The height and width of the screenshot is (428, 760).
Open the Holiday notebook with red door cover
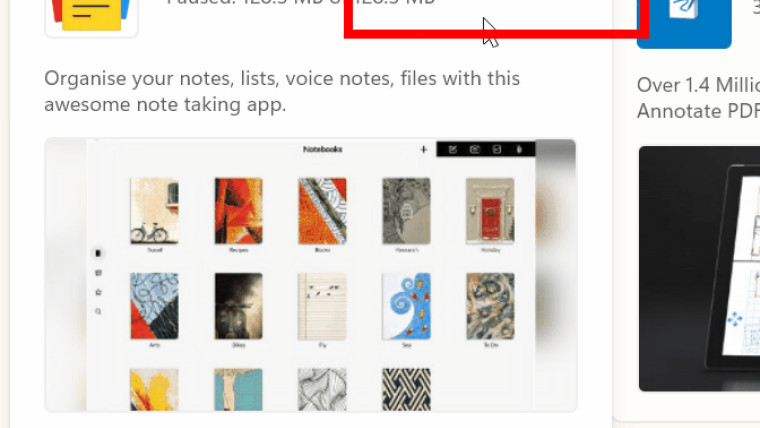(x=490, y=211)
